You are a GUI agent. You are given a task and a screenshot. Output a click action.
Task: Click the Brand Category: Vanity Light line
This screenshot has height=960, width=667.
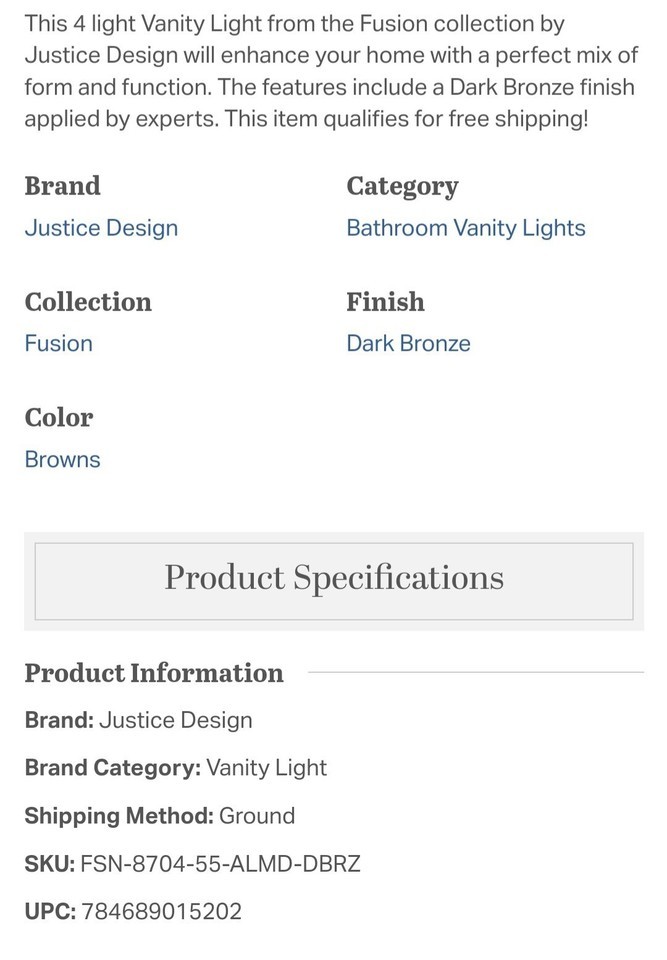tap(176, 768)
